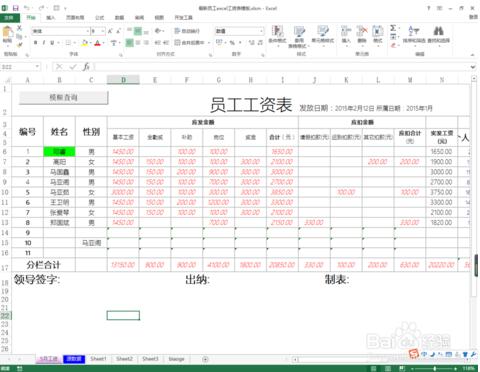Click the Format Painter brush icon
480x372 pixels.
tap(19, 44)
